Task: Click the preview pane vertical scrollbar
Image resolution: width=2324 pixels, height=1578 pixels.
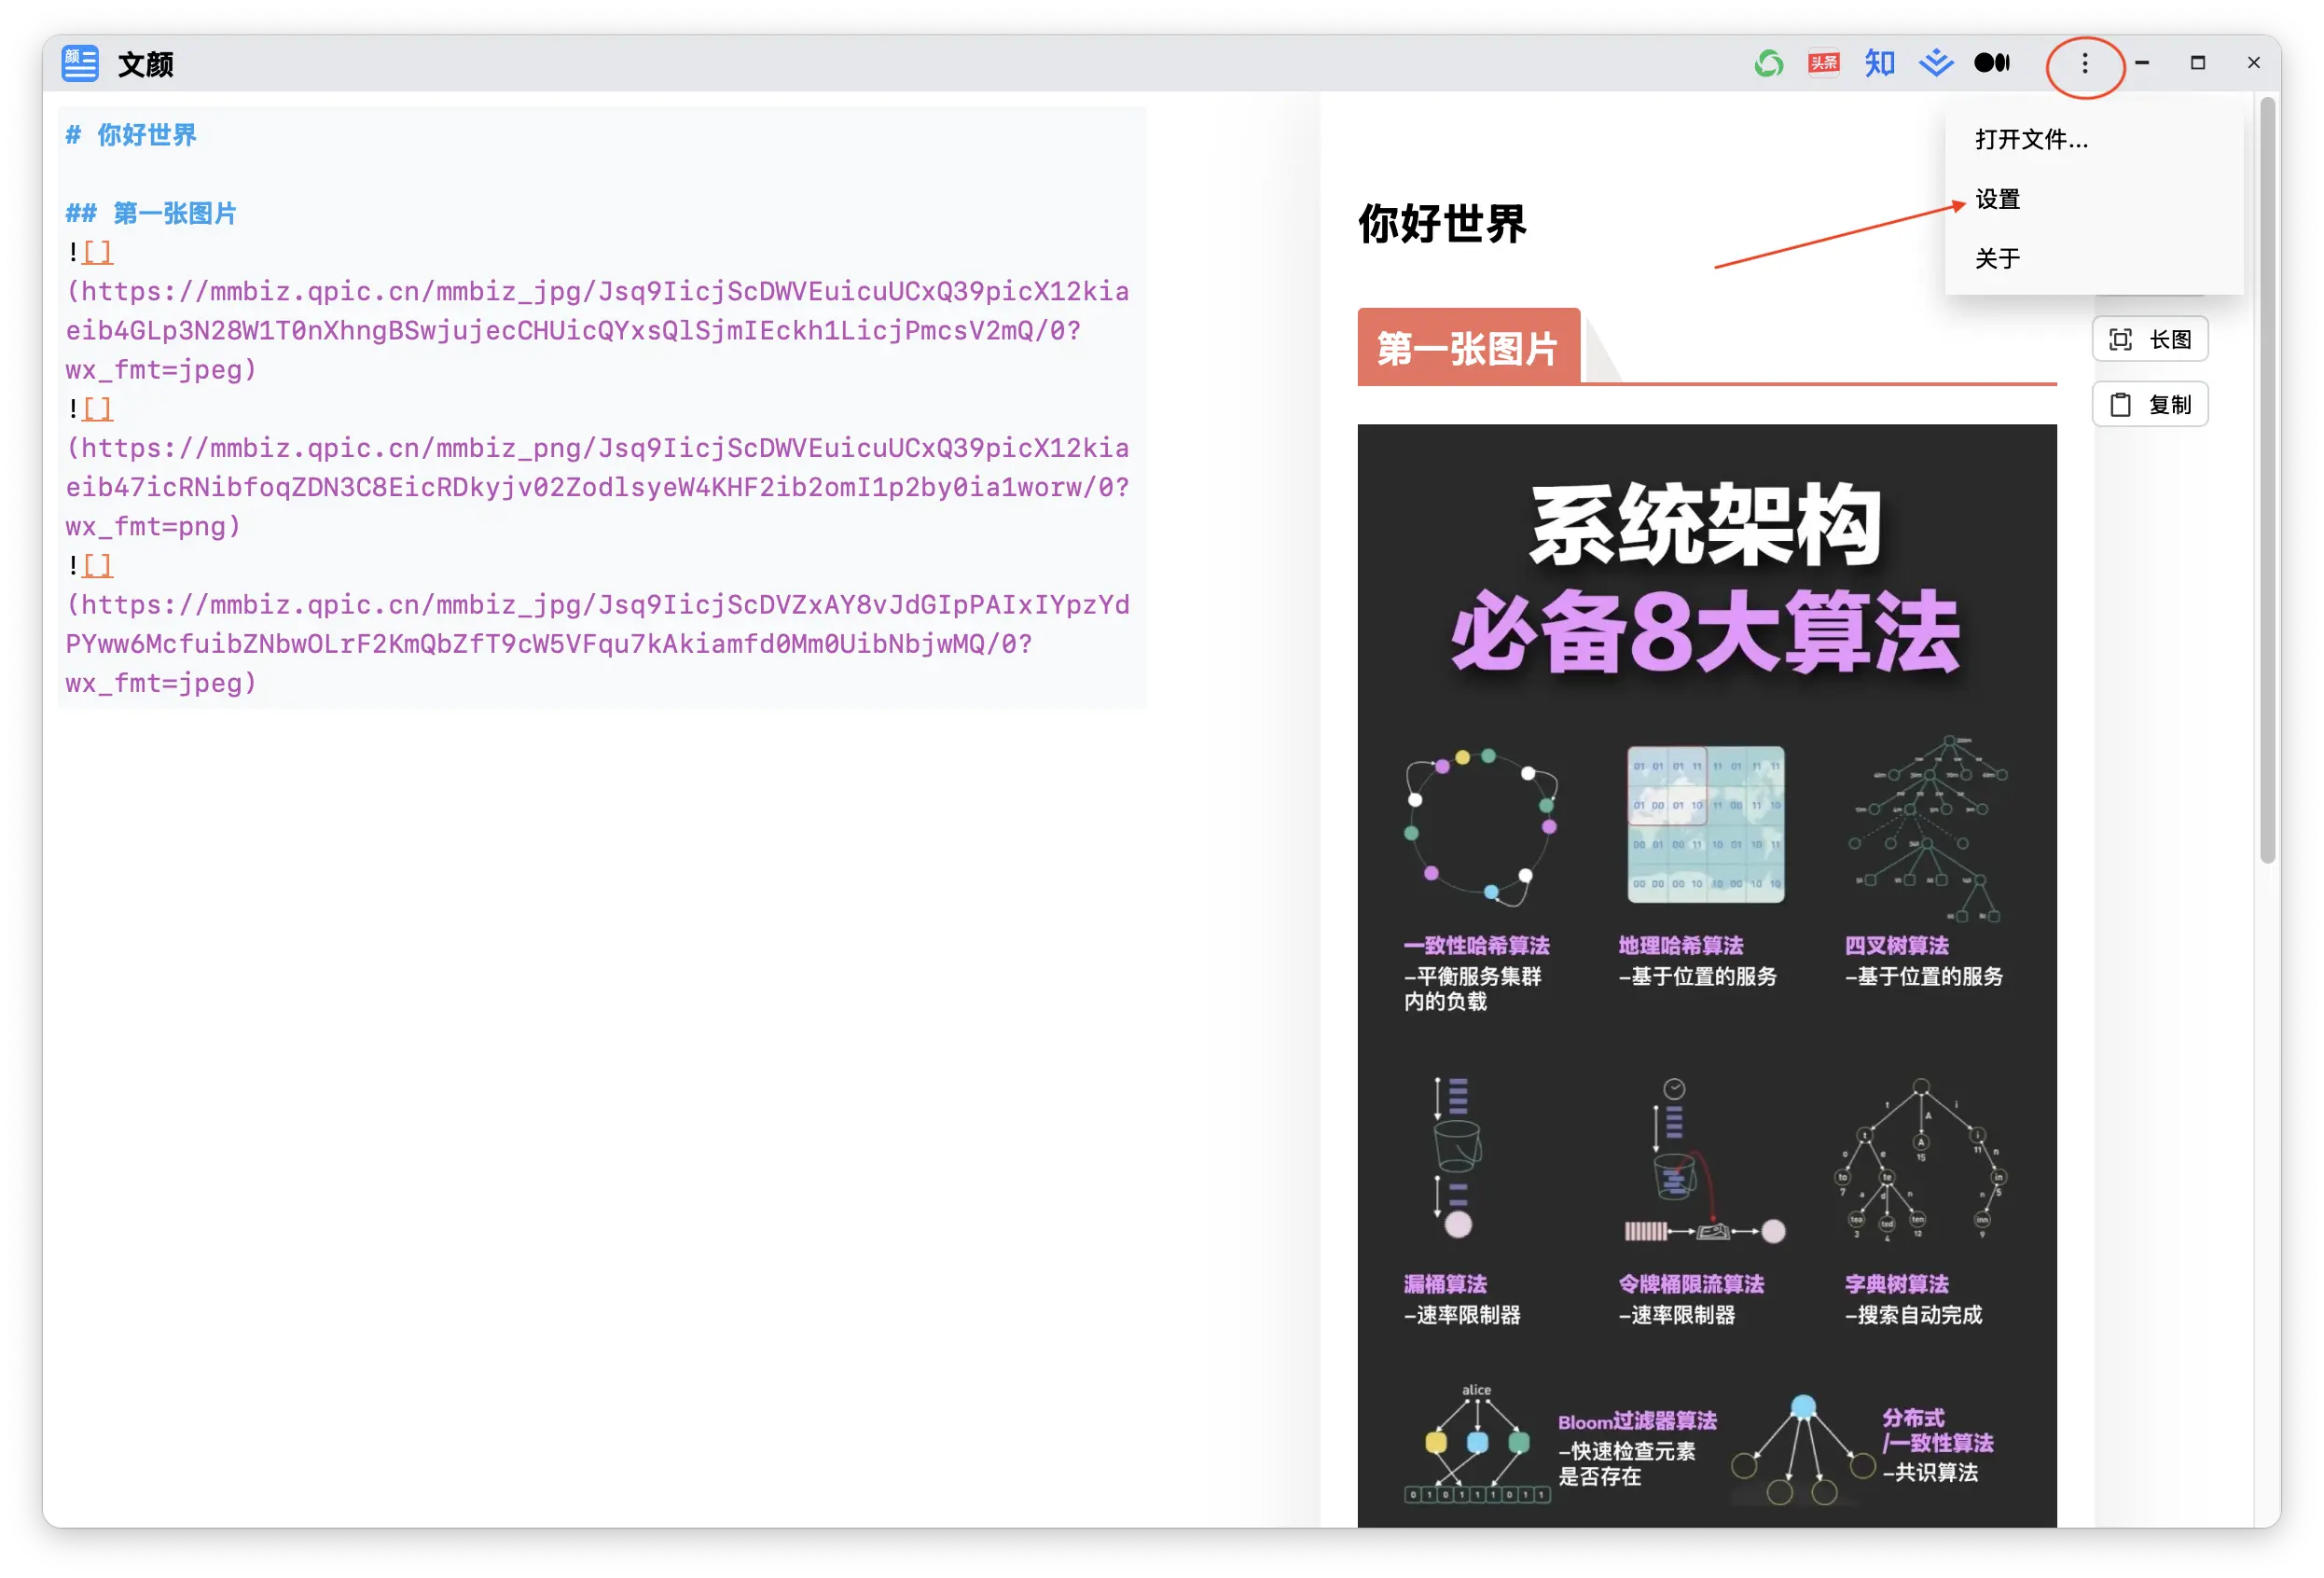Action: [2267, 480]
